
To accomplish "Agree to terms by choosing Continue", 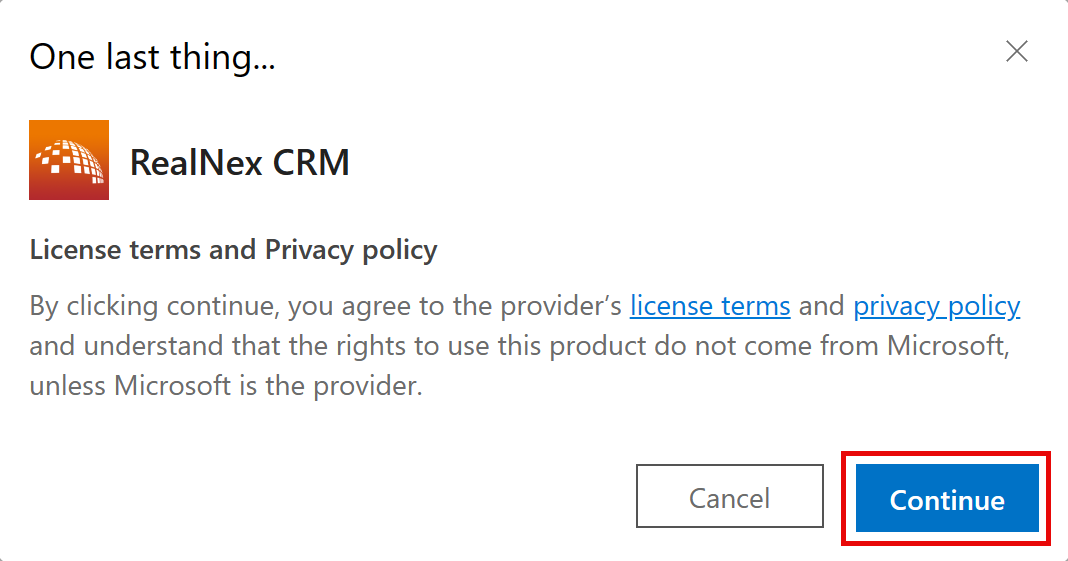I will [947, 498].
